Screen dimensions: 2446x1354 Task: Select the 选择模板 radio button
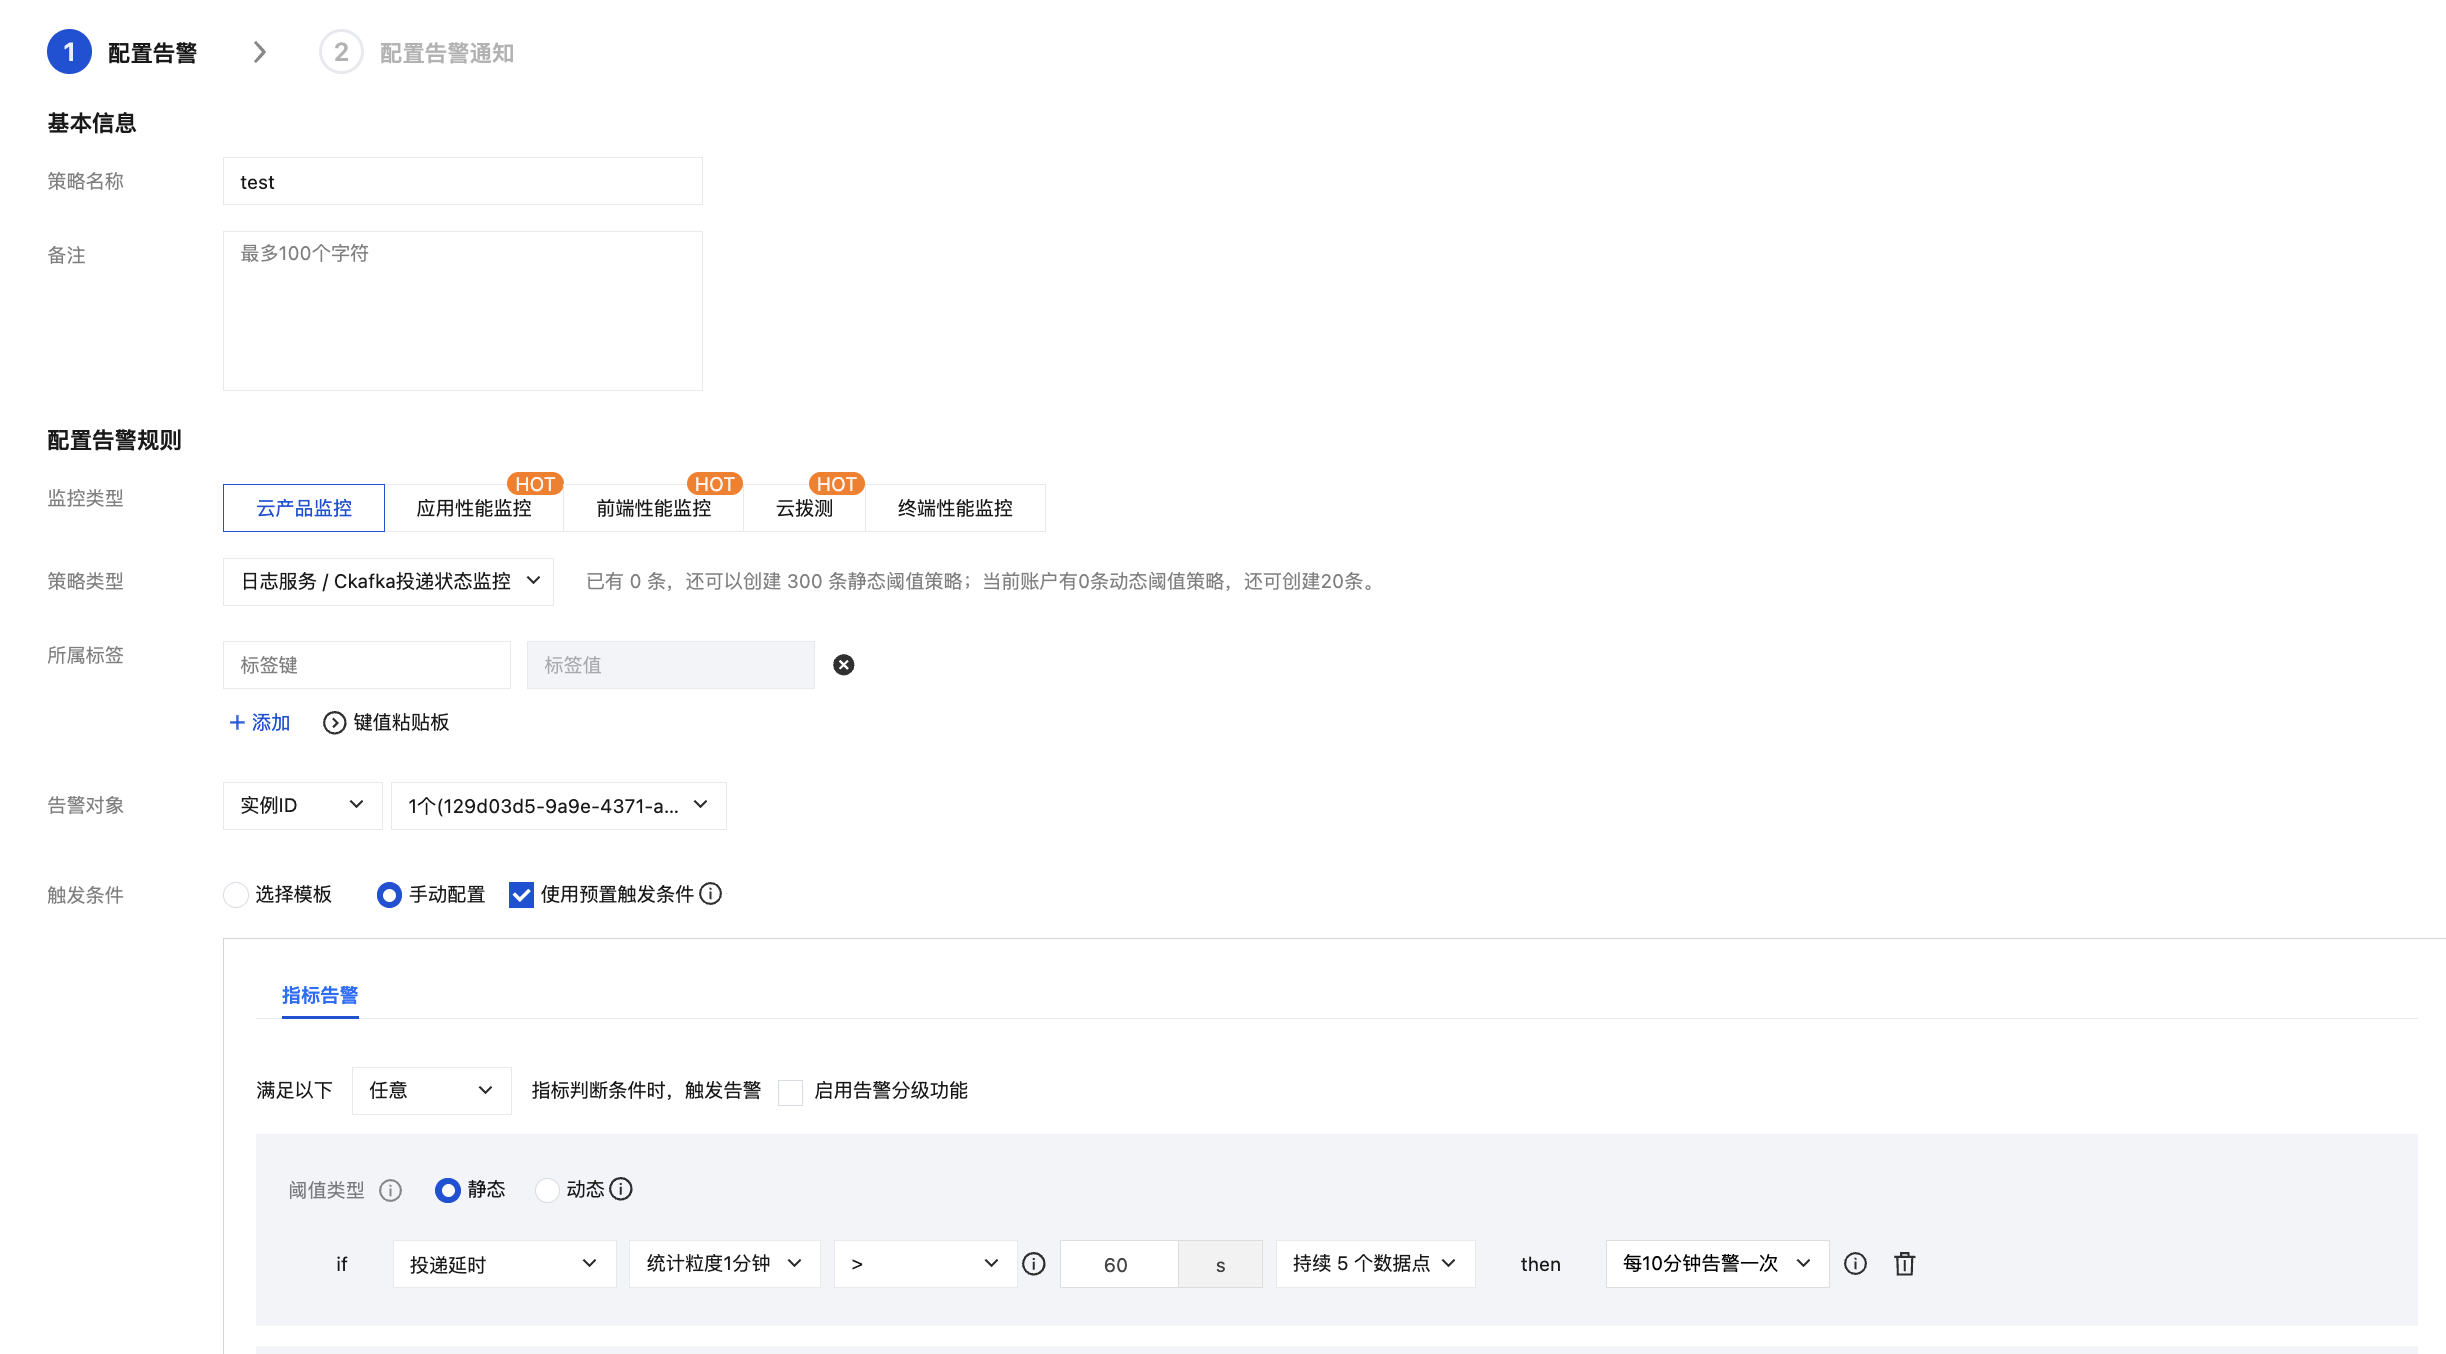[236, 895]
